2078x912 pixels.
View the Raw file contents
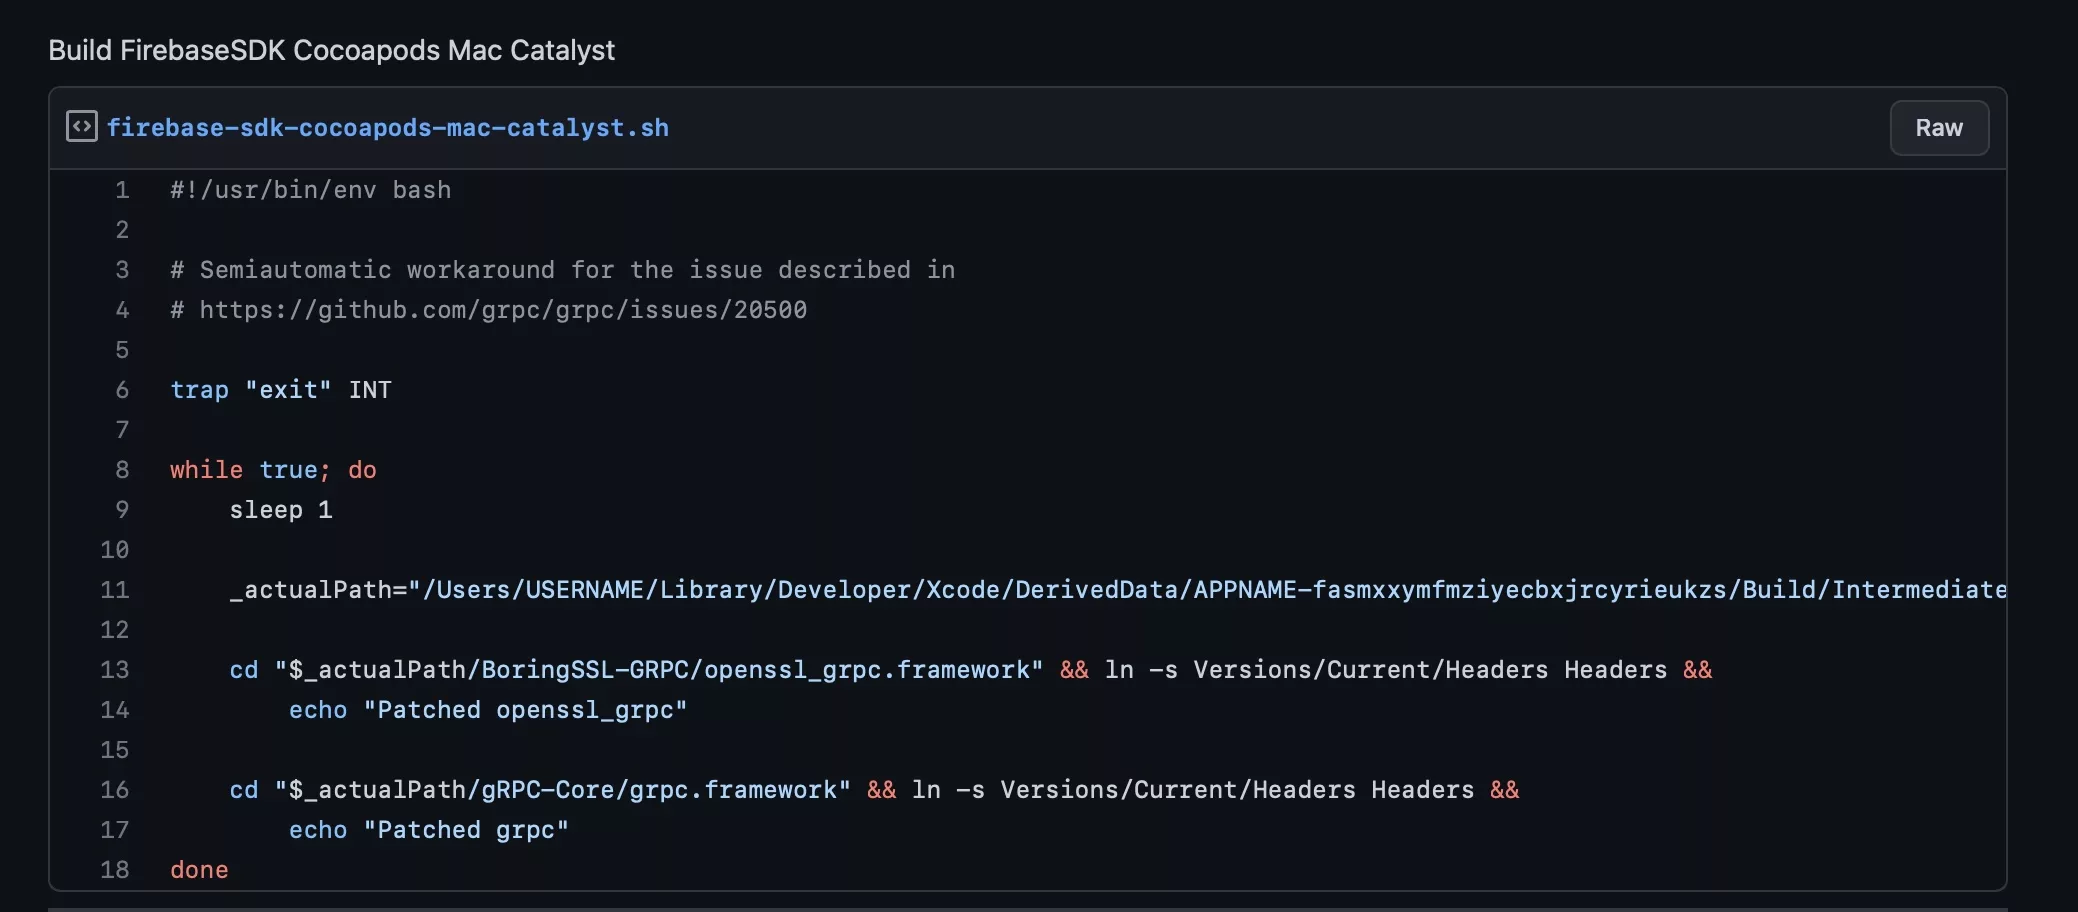[x=1939, y=128]
